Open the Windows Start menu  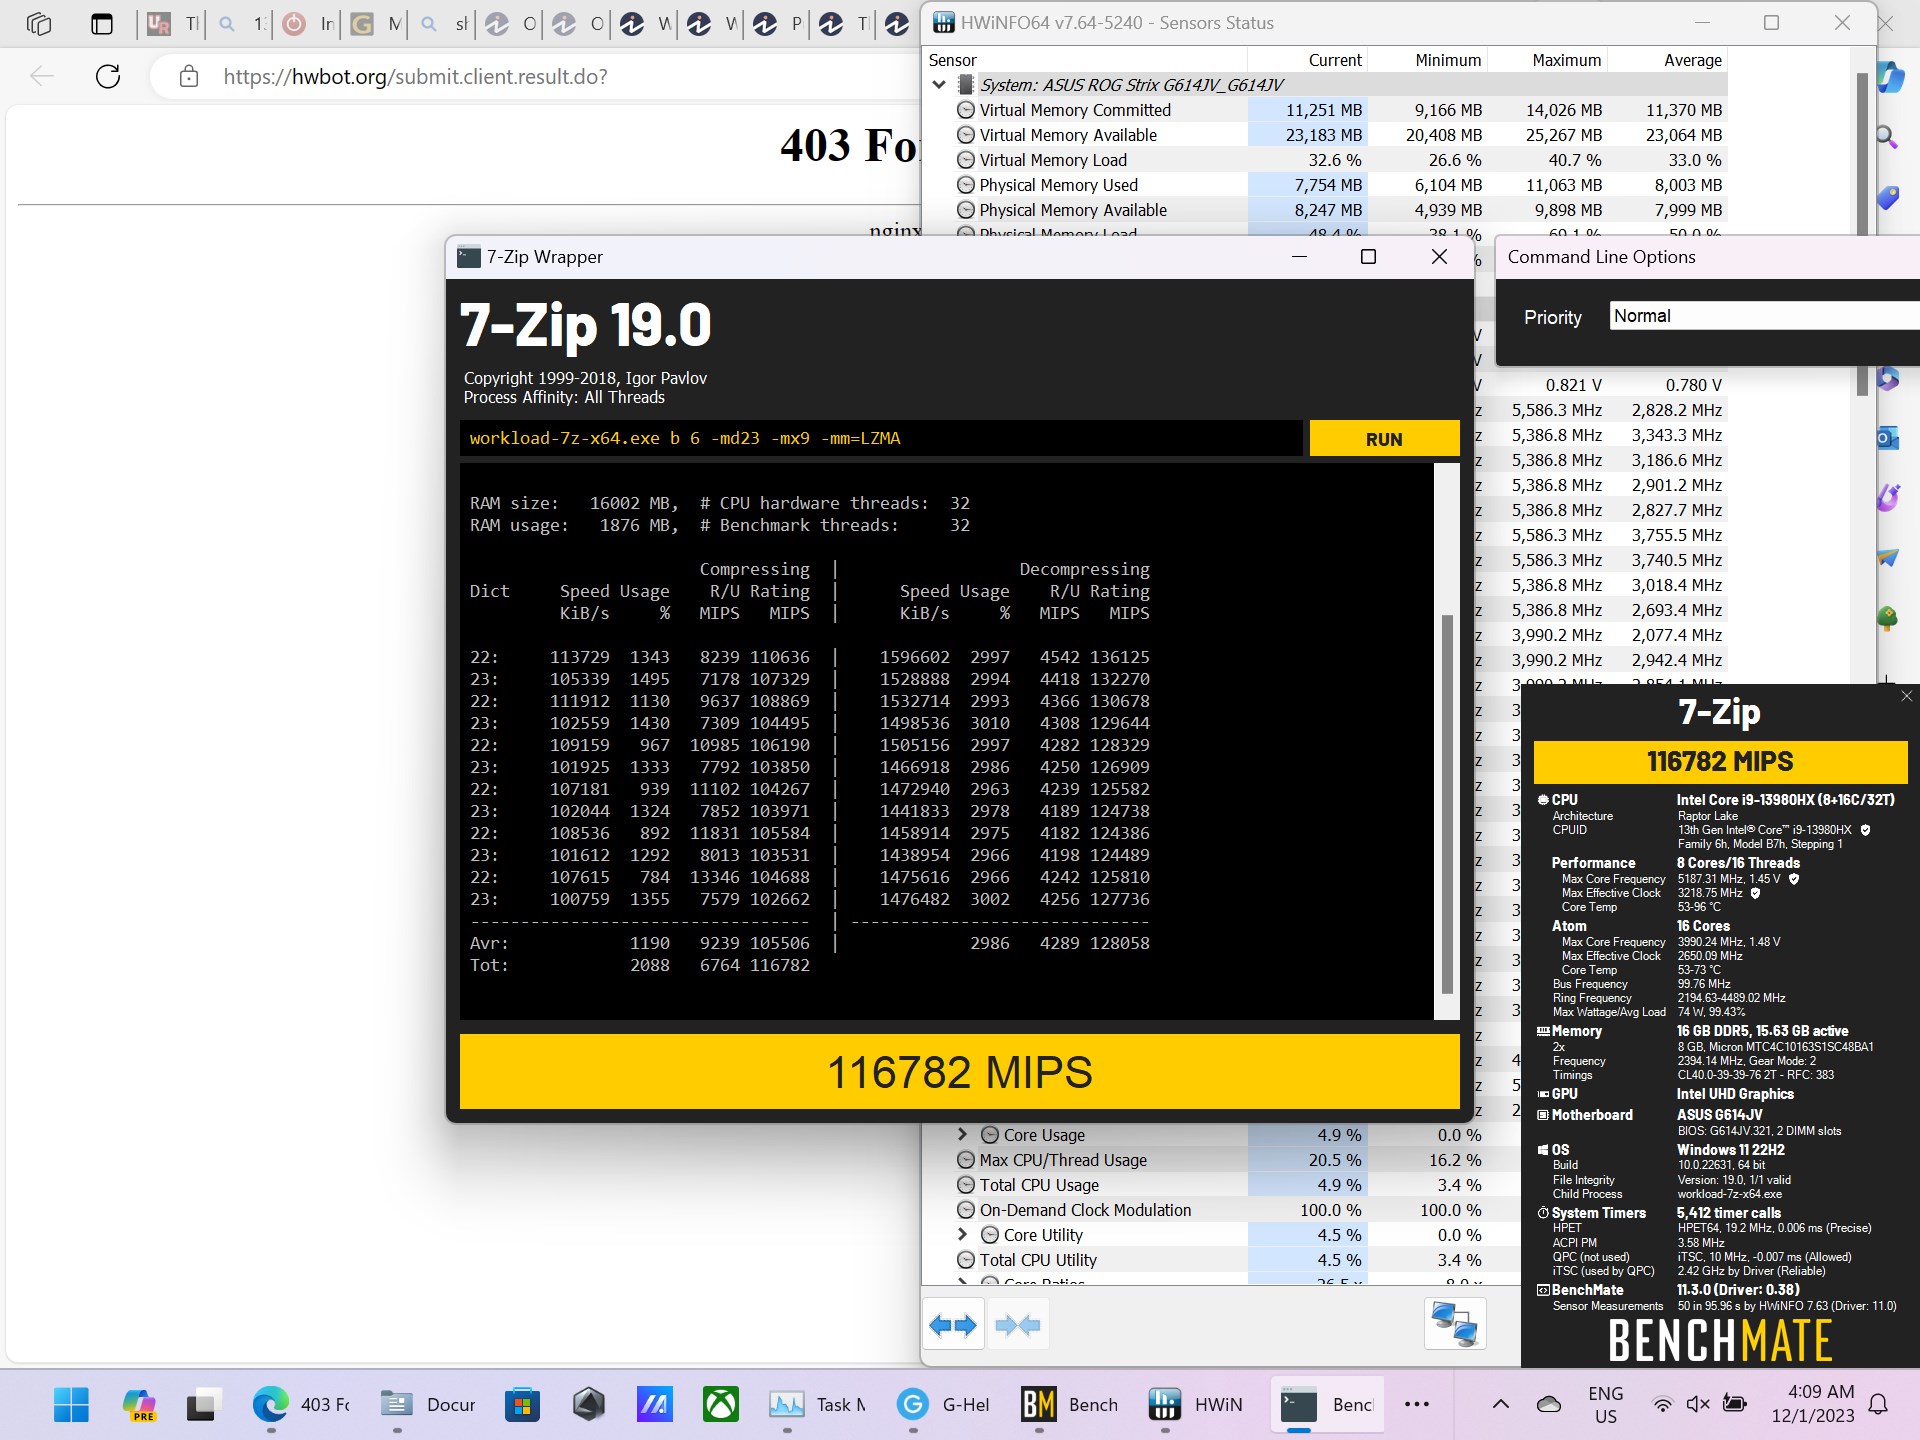(71, 1405)
